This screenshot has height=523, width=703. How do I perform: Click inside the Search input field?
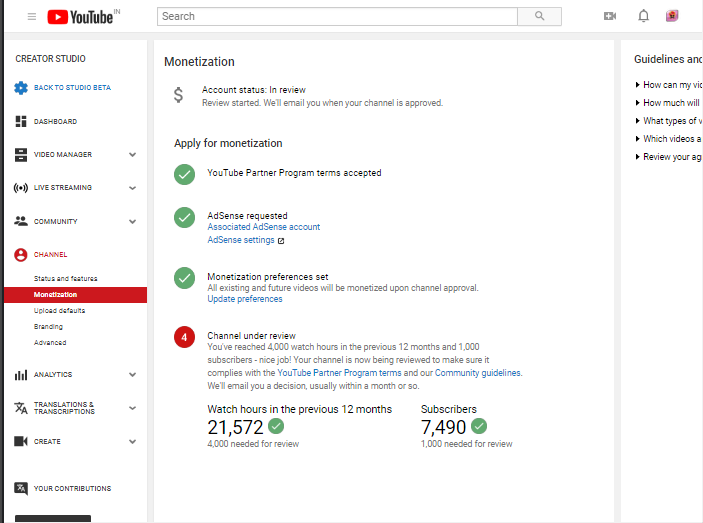(337, 17)
